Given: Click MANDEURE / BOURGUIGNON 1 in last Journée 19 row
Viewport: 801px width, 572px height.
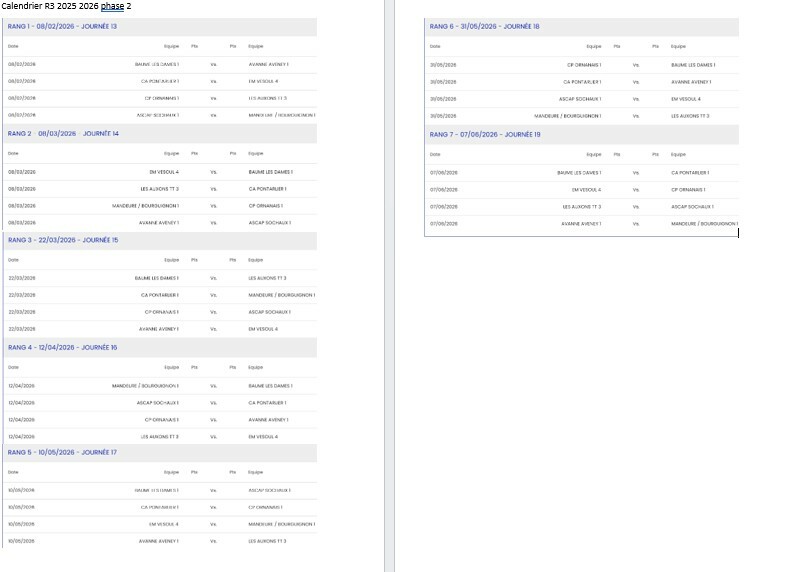Looking at the screenshot, I should pyautogui.click(x=704, y=224).
